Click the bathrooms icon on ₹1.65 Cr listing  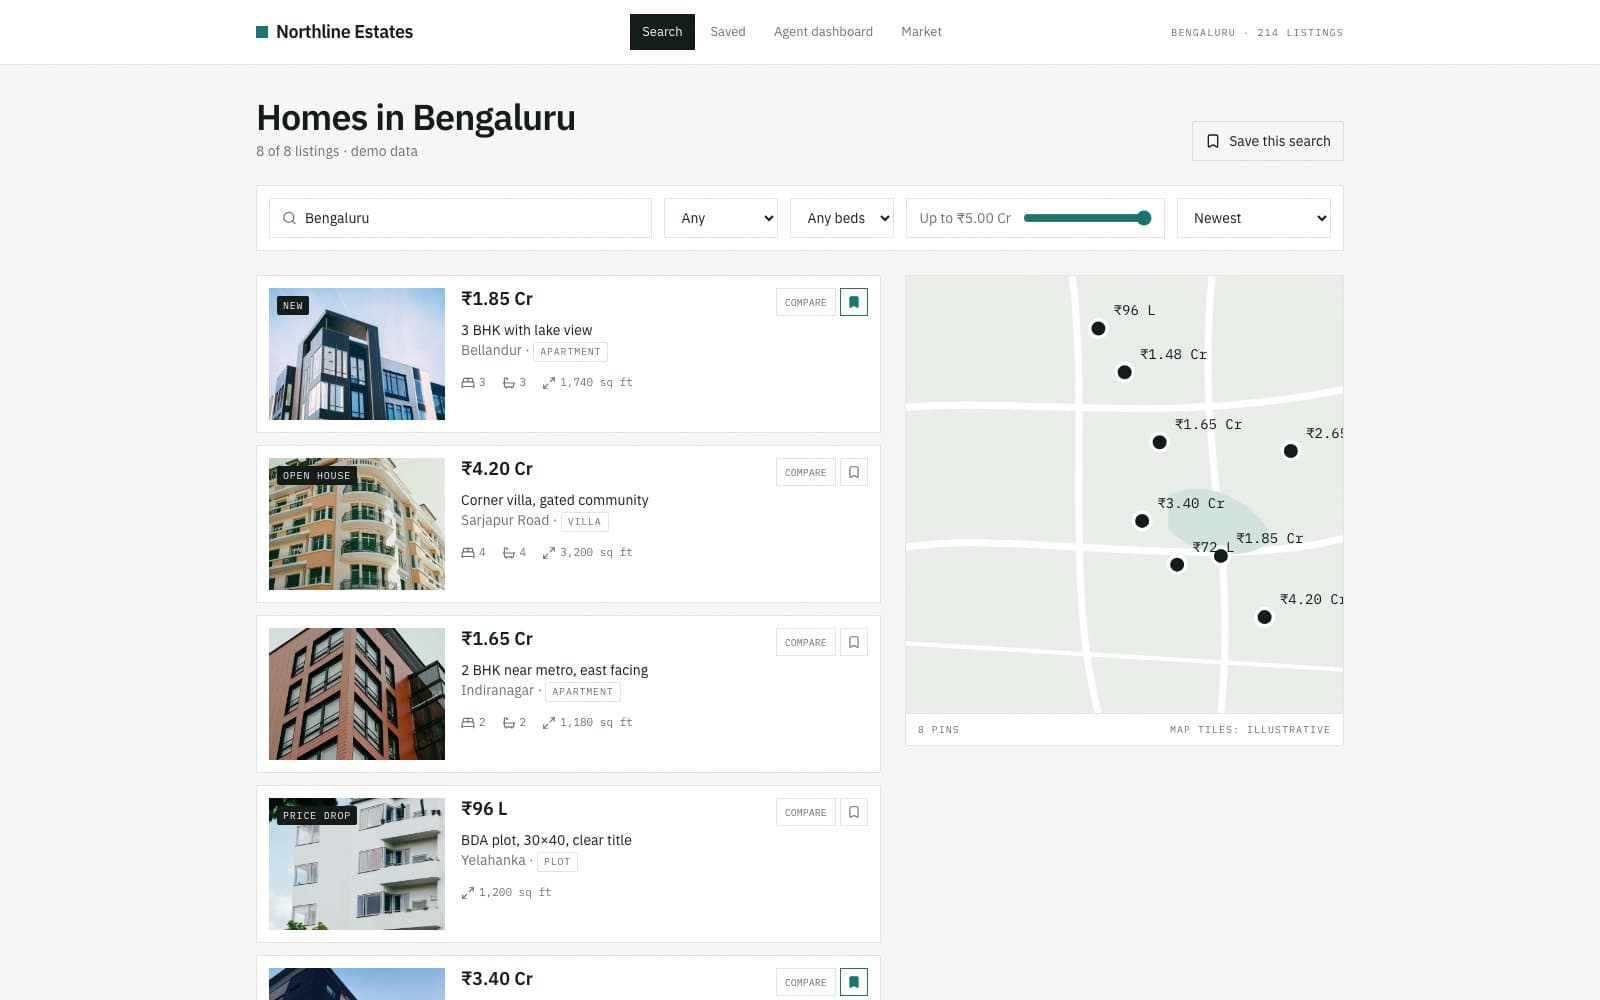click(x=508, y=723)
